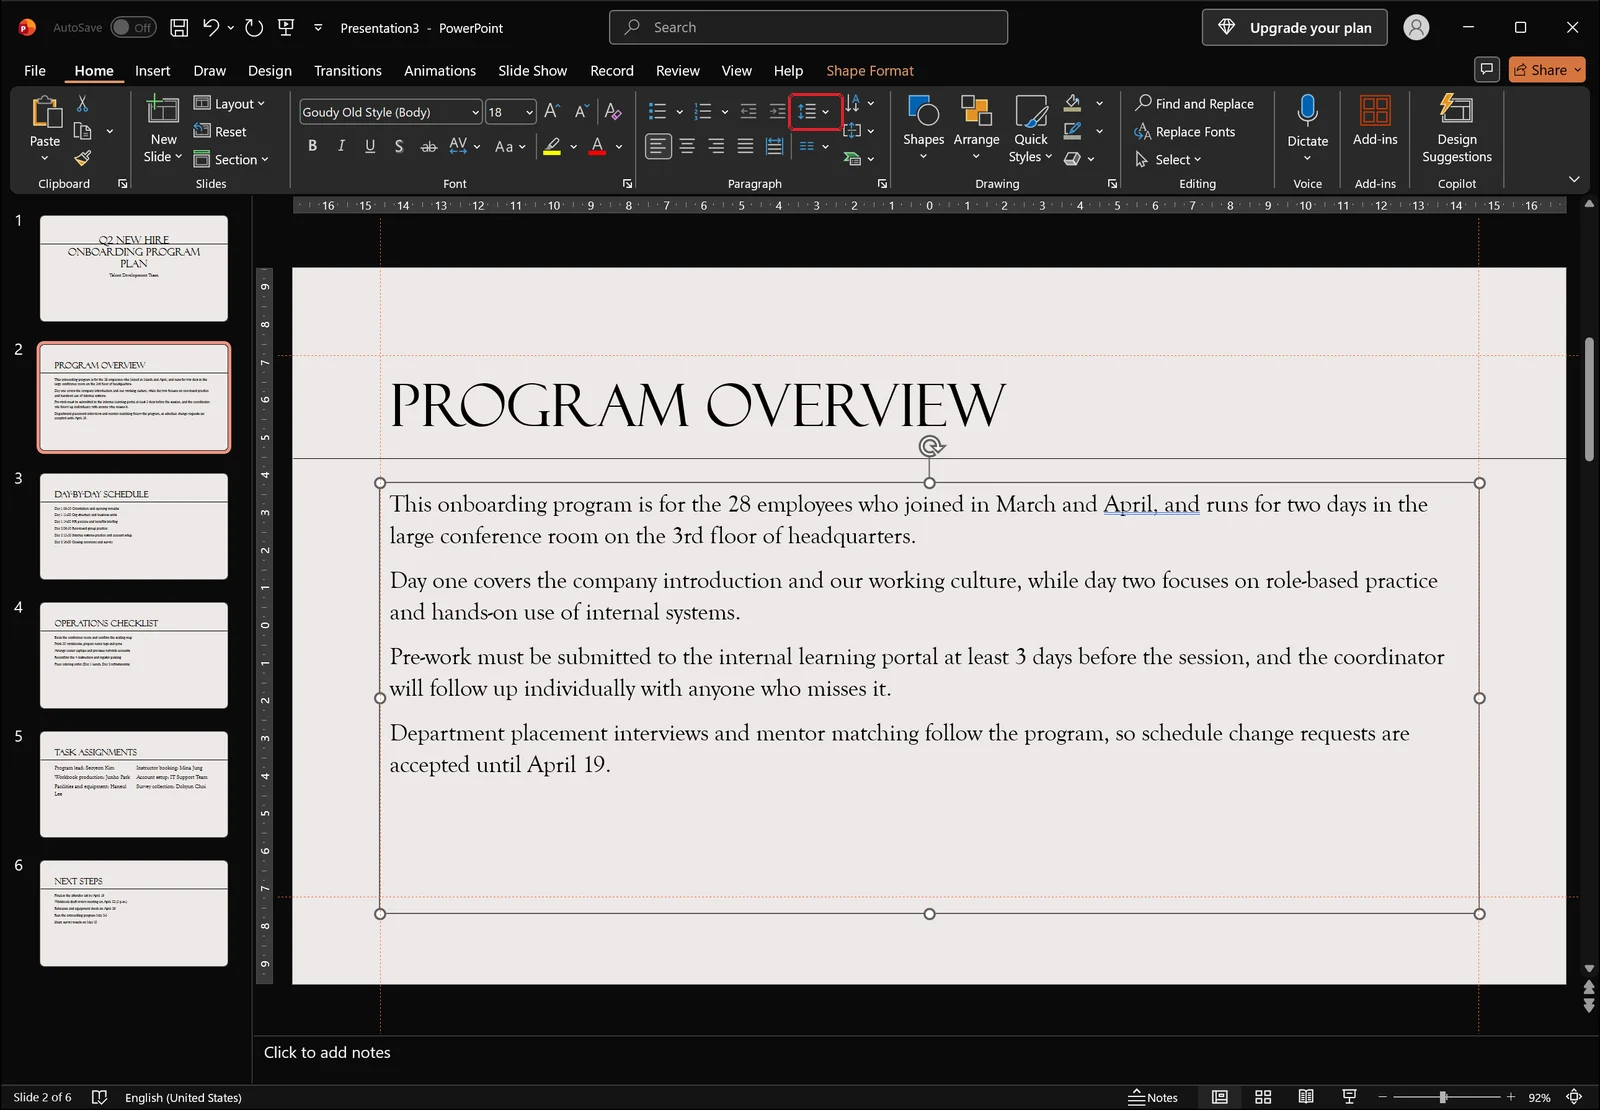Switch to the Insert tab

point(152,70)
